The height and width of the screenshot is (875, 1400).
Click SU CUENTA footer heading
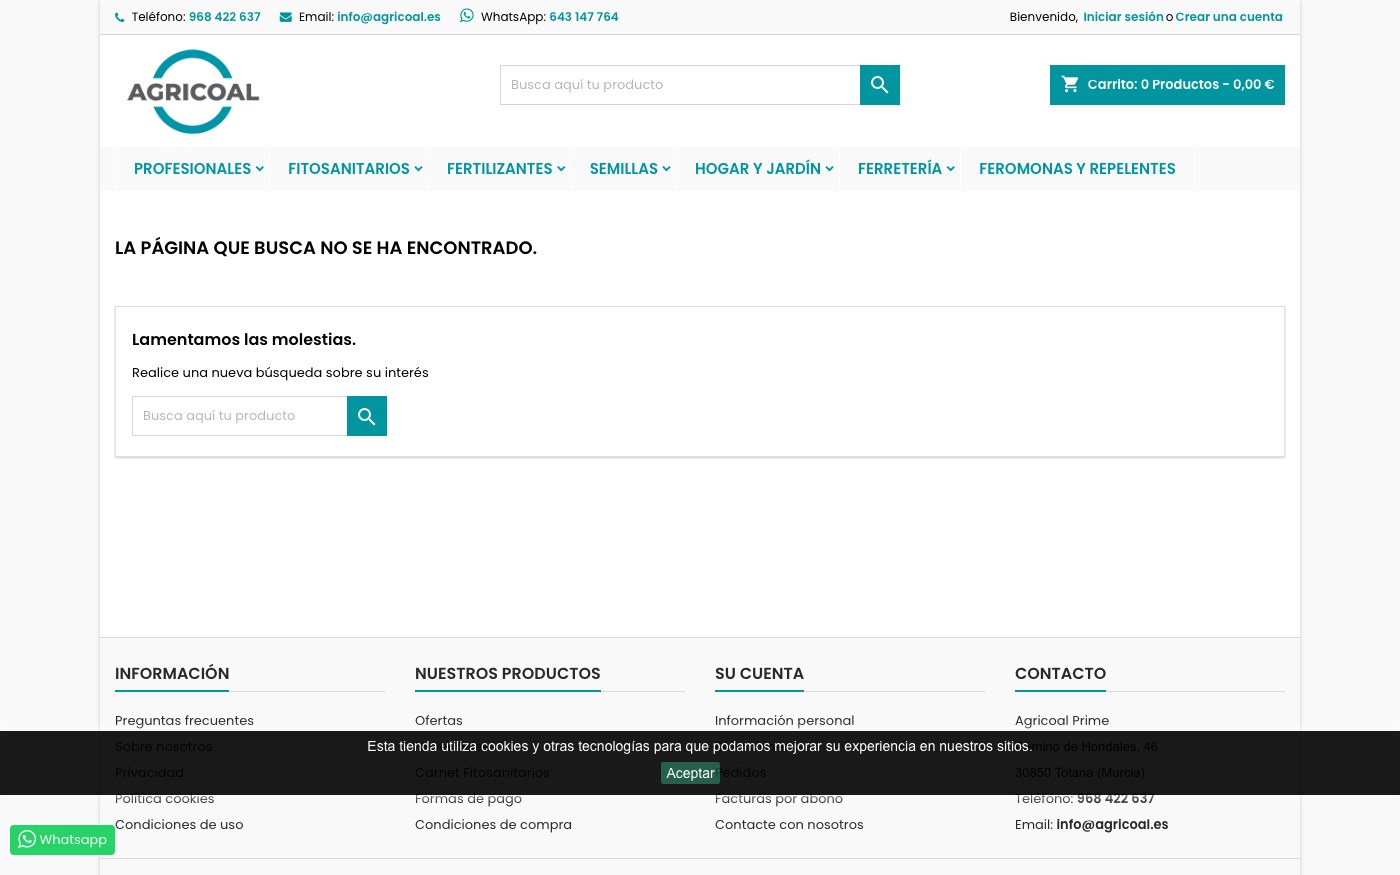click(759, 674)
